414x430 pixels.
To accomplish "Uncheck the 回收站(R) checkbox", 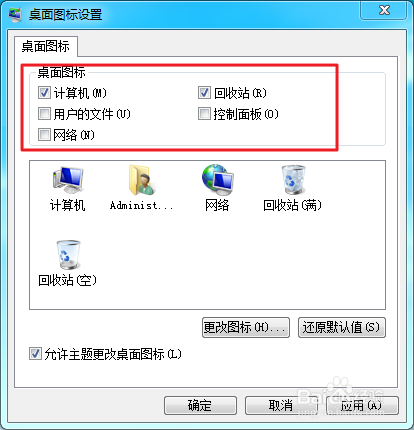I will pos(204,93).
